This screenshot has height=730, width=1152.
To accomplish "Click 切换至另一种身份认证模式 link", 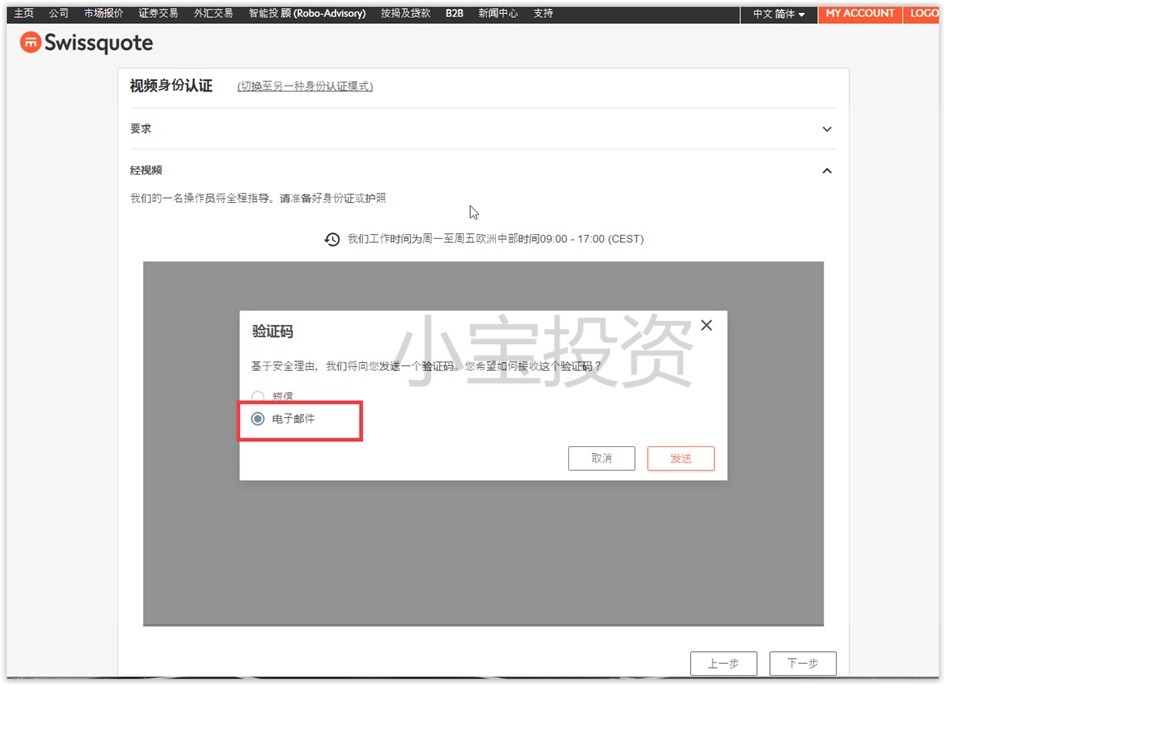I will (305, 87).
